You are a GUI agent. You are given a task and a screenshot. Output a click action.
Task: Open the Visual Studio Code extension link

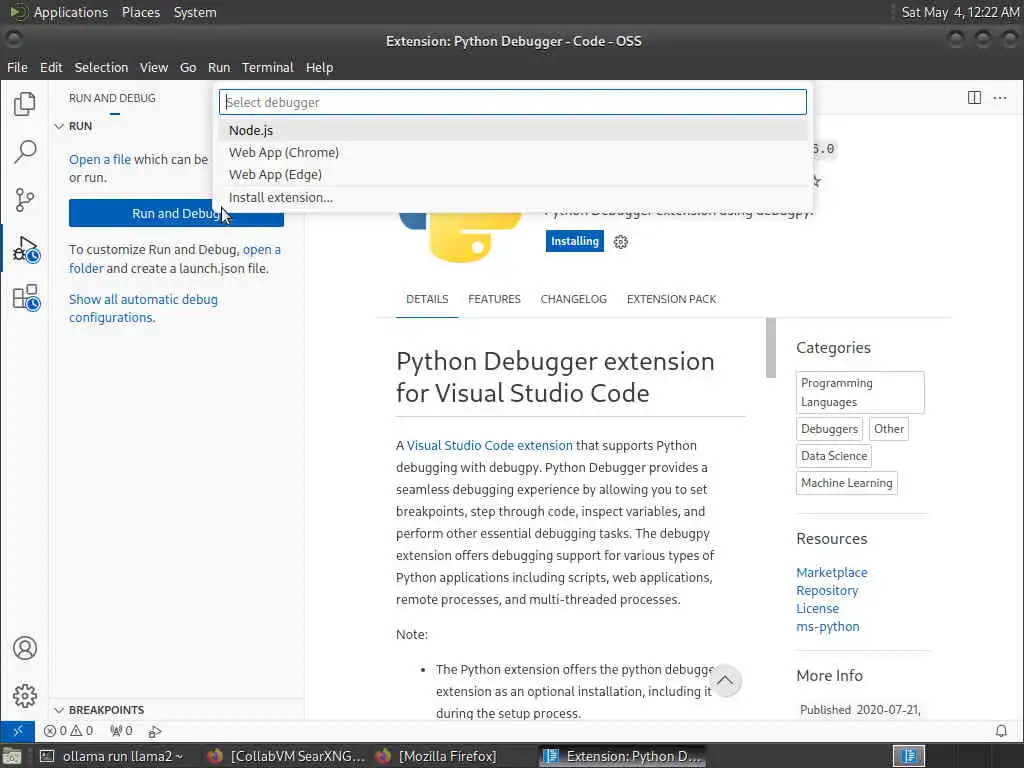point(490,445)
